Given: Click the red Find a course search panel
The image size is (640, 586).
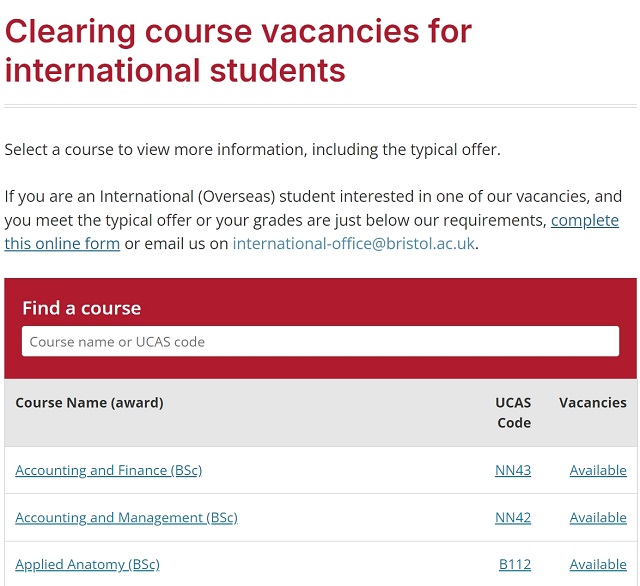Looking at the screenshot, I should (320, 329).
